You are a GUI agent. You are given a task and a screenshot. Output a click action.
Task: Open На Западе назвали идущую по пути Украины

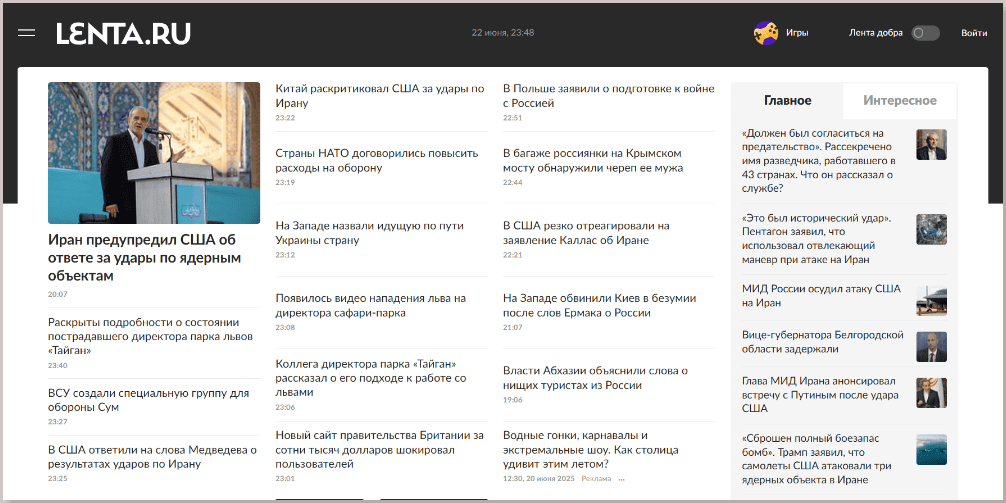[370, 233]
